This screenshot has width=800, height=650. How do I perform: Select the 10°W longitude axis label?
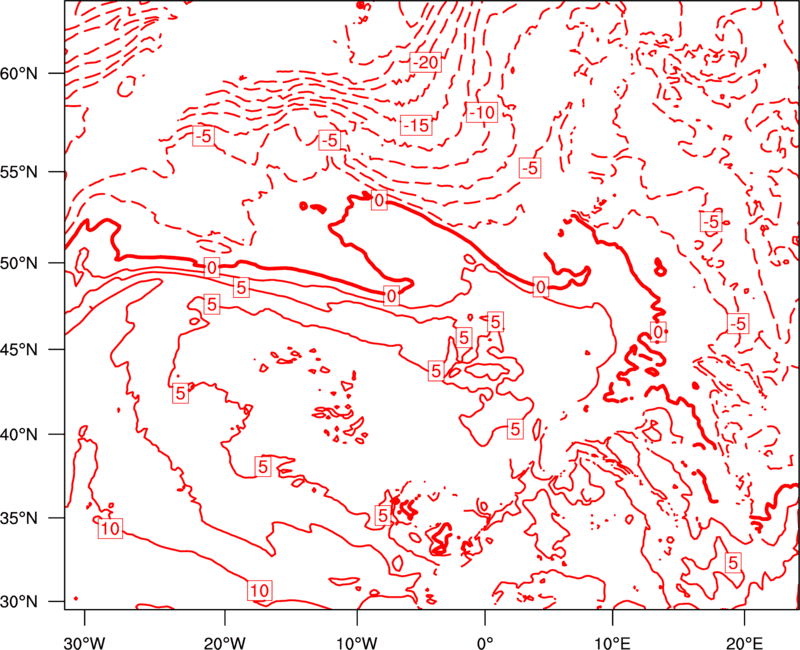click(356, 643)
